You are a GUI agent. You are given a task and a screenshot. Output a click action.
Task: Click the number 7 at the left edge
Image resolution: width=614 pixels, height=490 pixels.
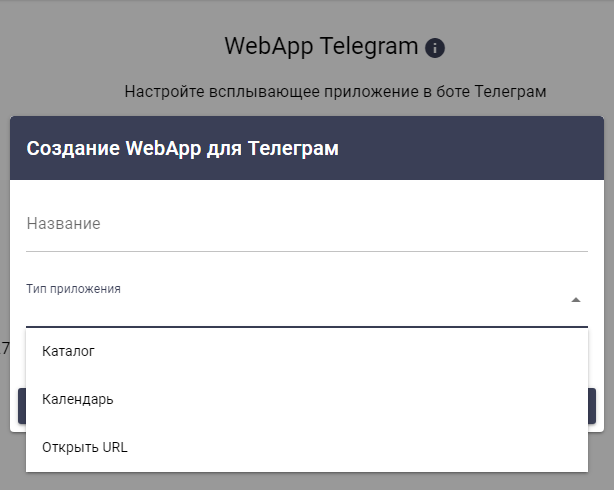5,349
